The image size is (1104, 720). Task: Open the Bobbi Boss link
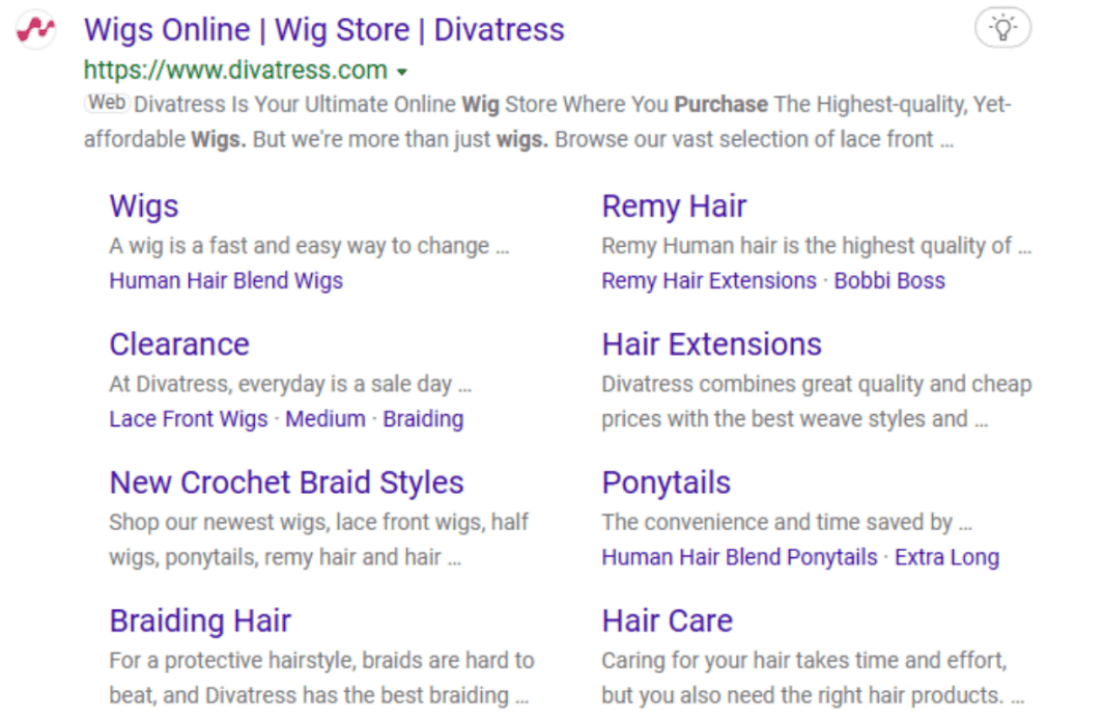point(889,281)
